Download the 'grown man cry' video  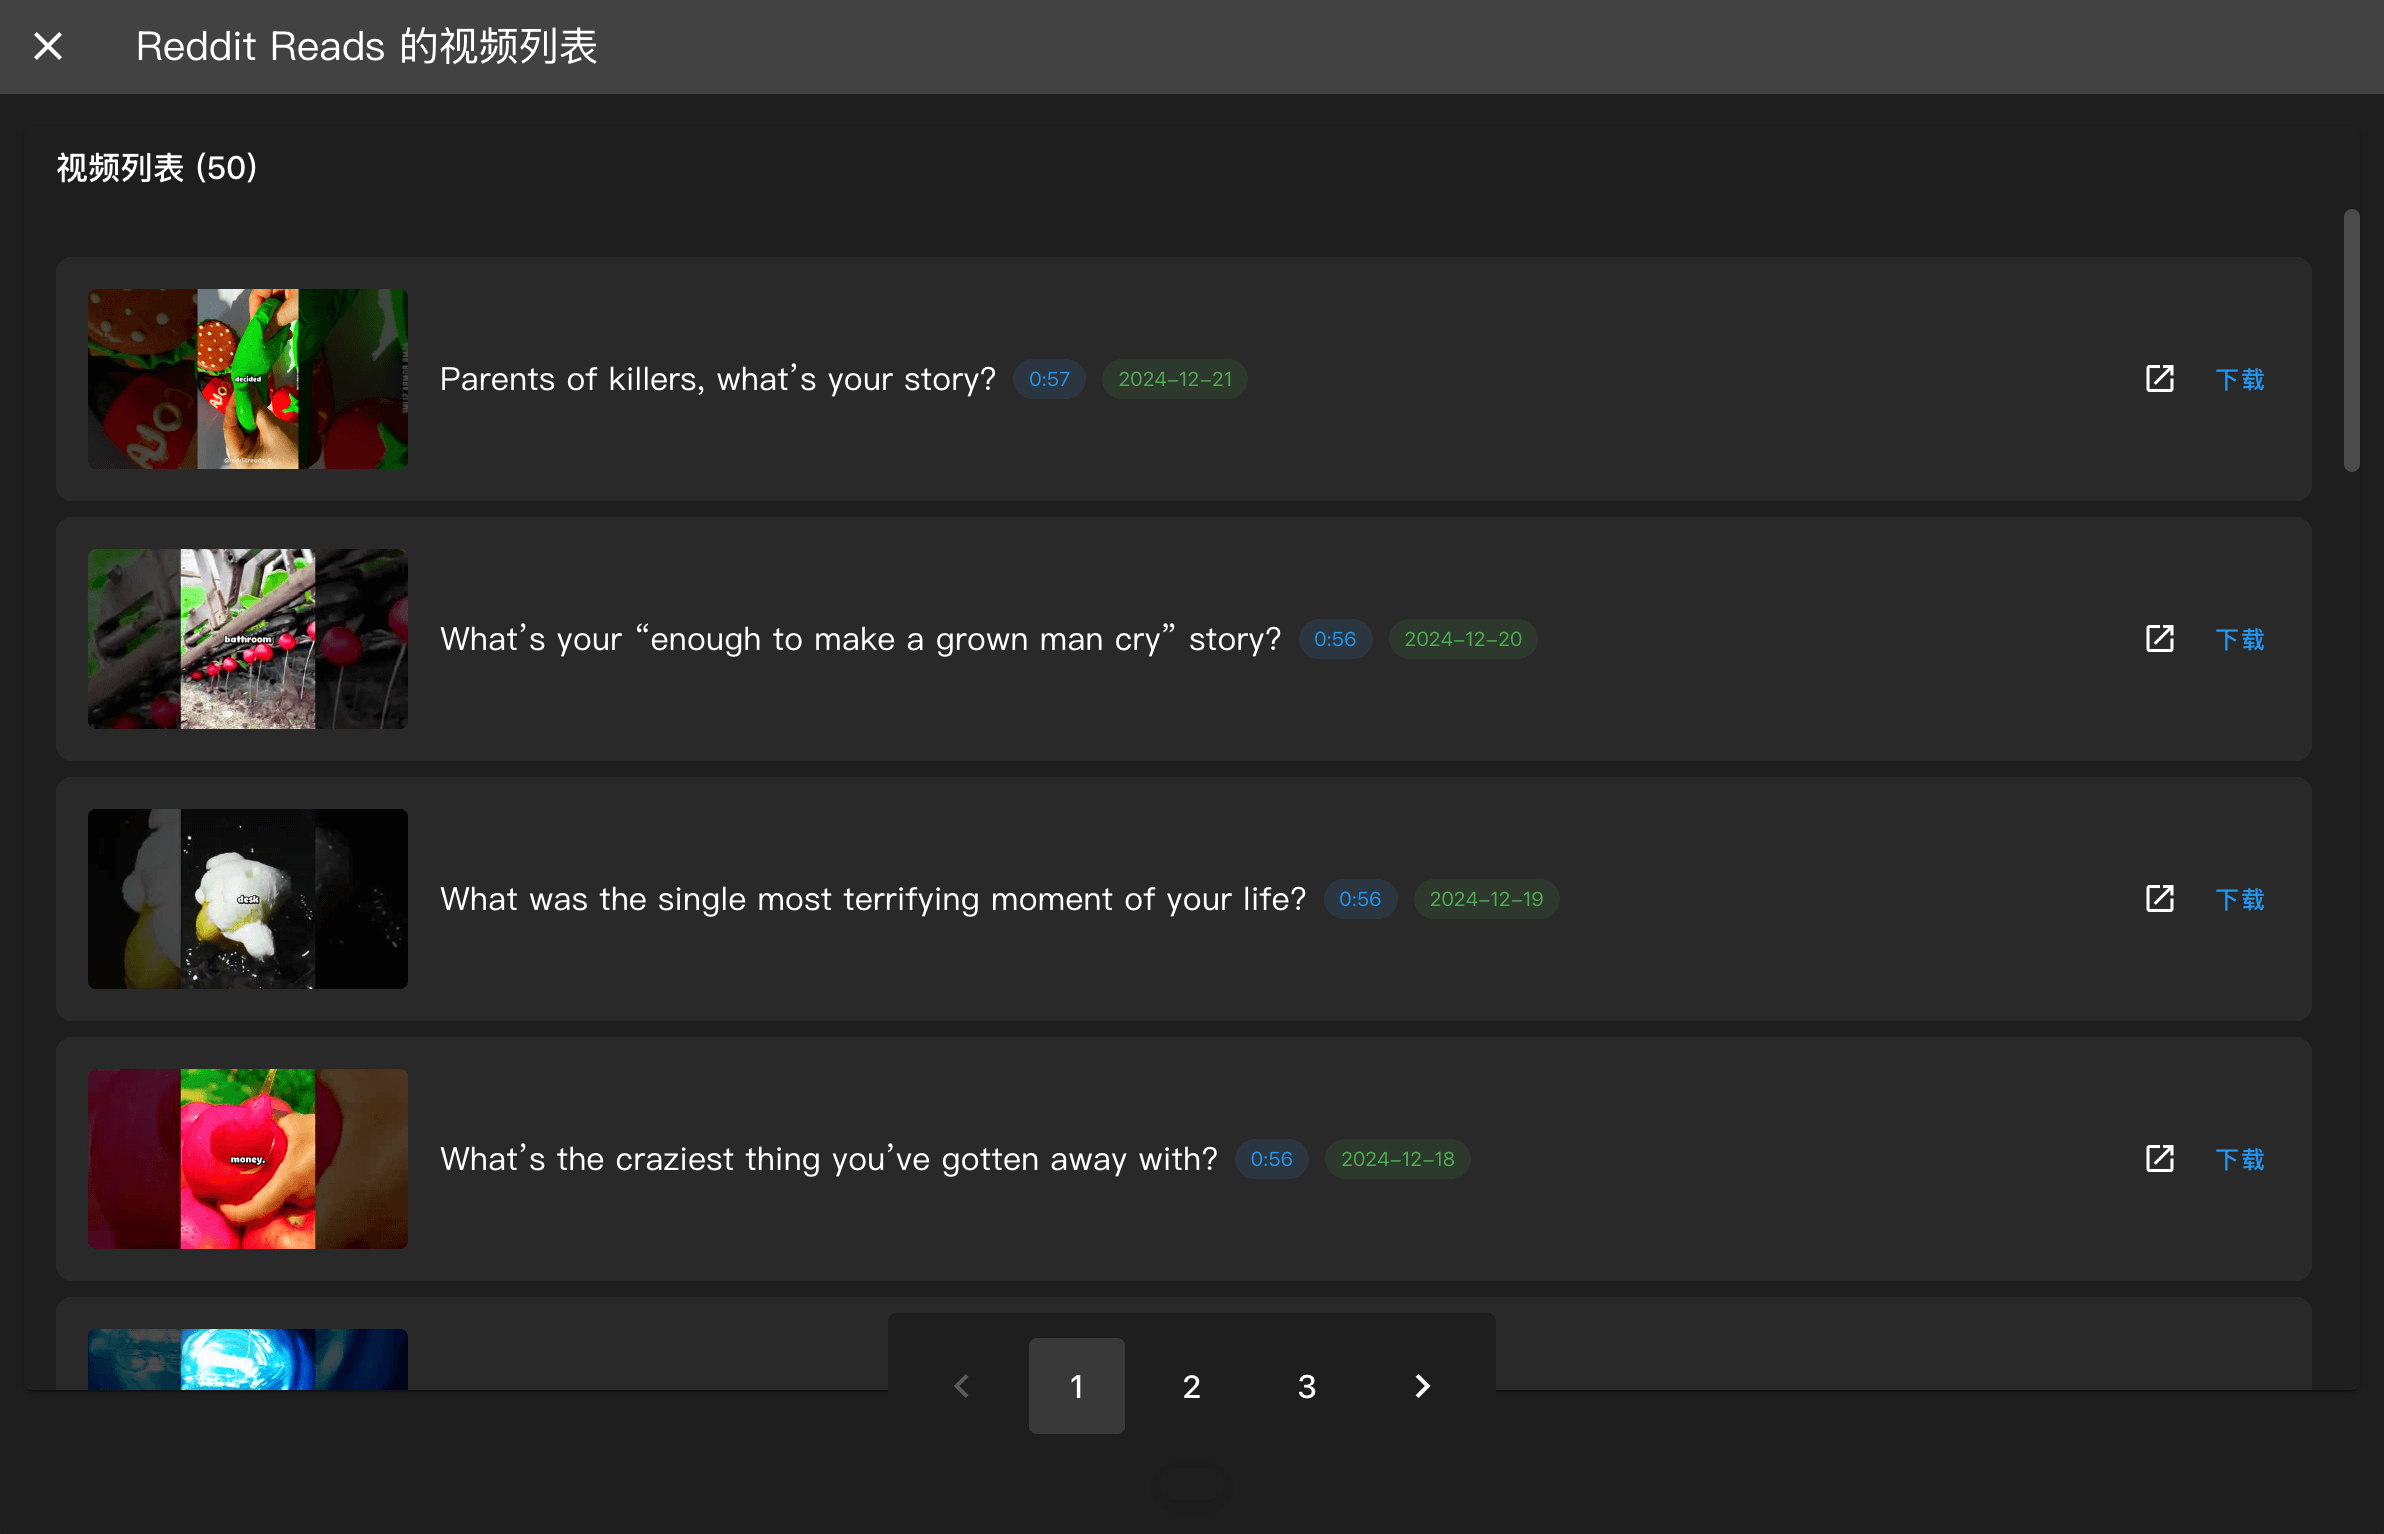[2240, 639]
